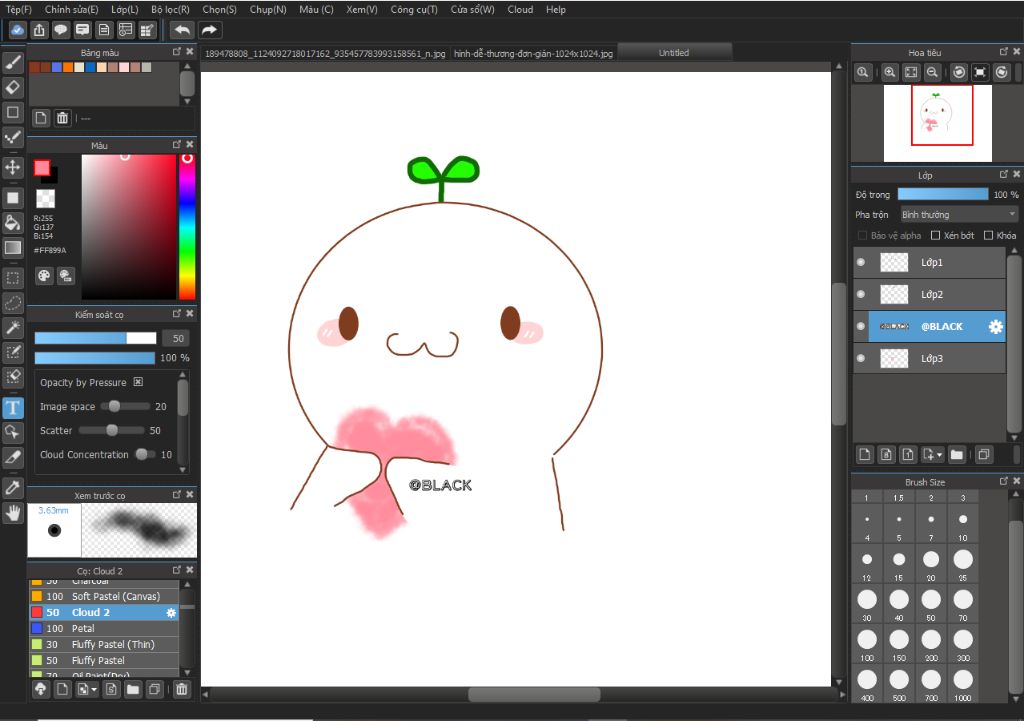Select the Lasso selection tool
This screenshot has height=721, width=1024.
[13, 303]
